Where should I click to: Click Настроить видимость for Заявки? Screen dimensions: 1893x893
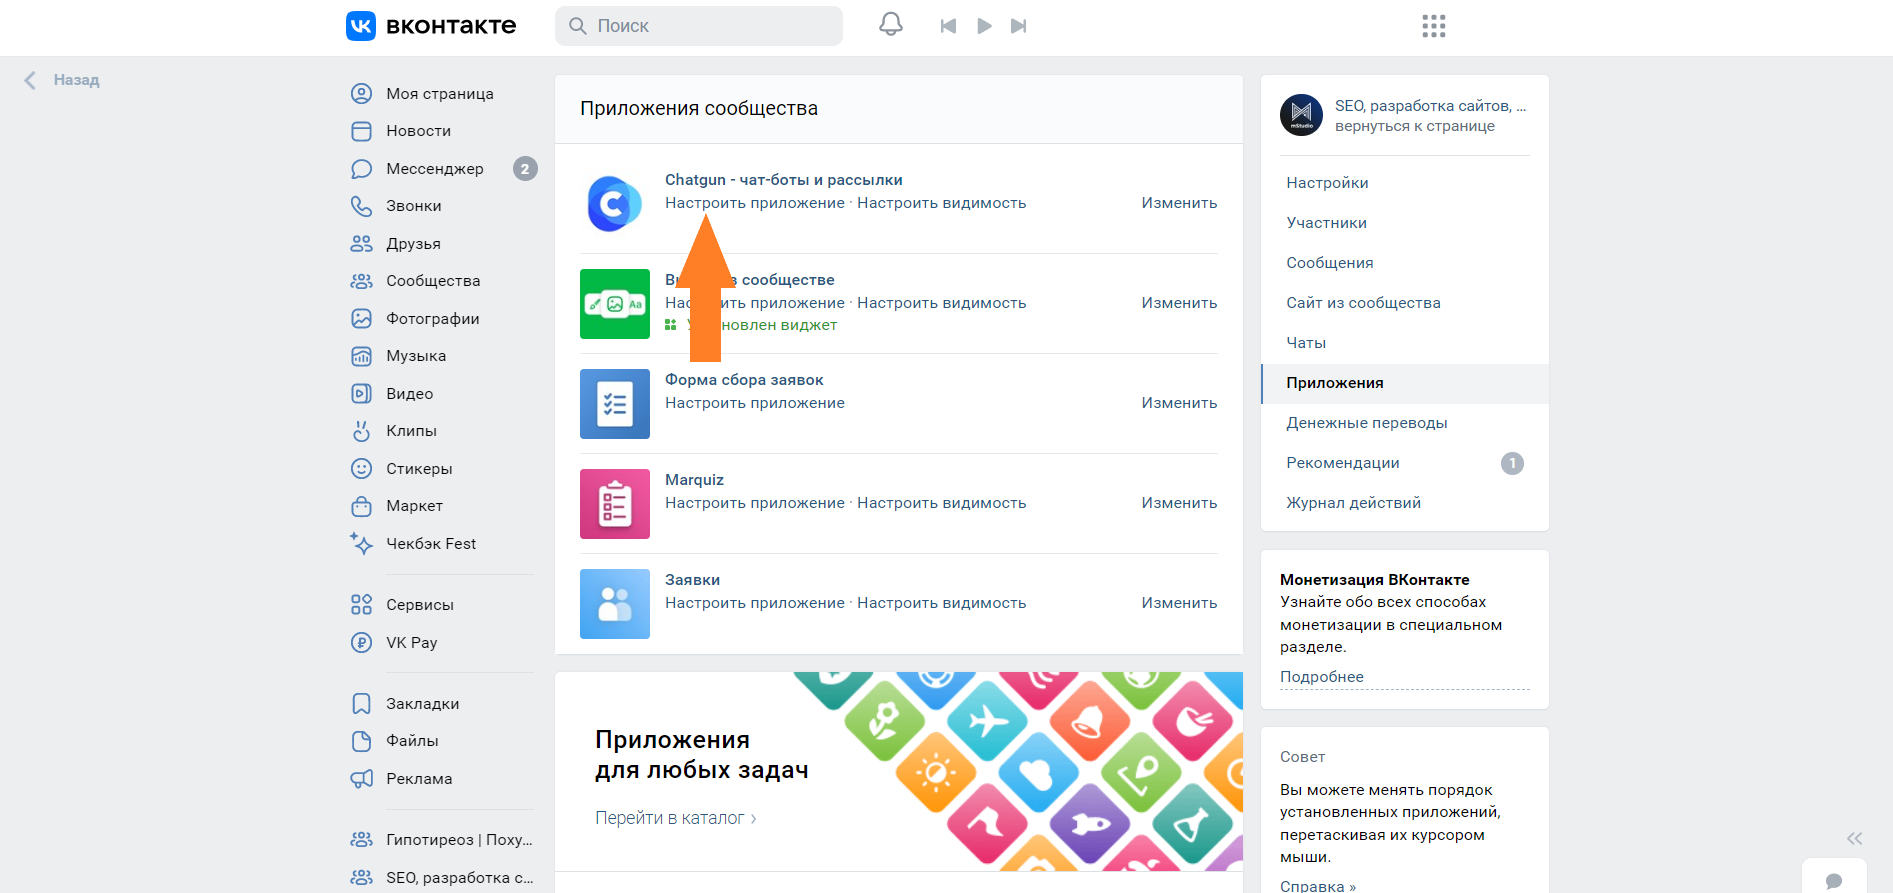(941, 603)
